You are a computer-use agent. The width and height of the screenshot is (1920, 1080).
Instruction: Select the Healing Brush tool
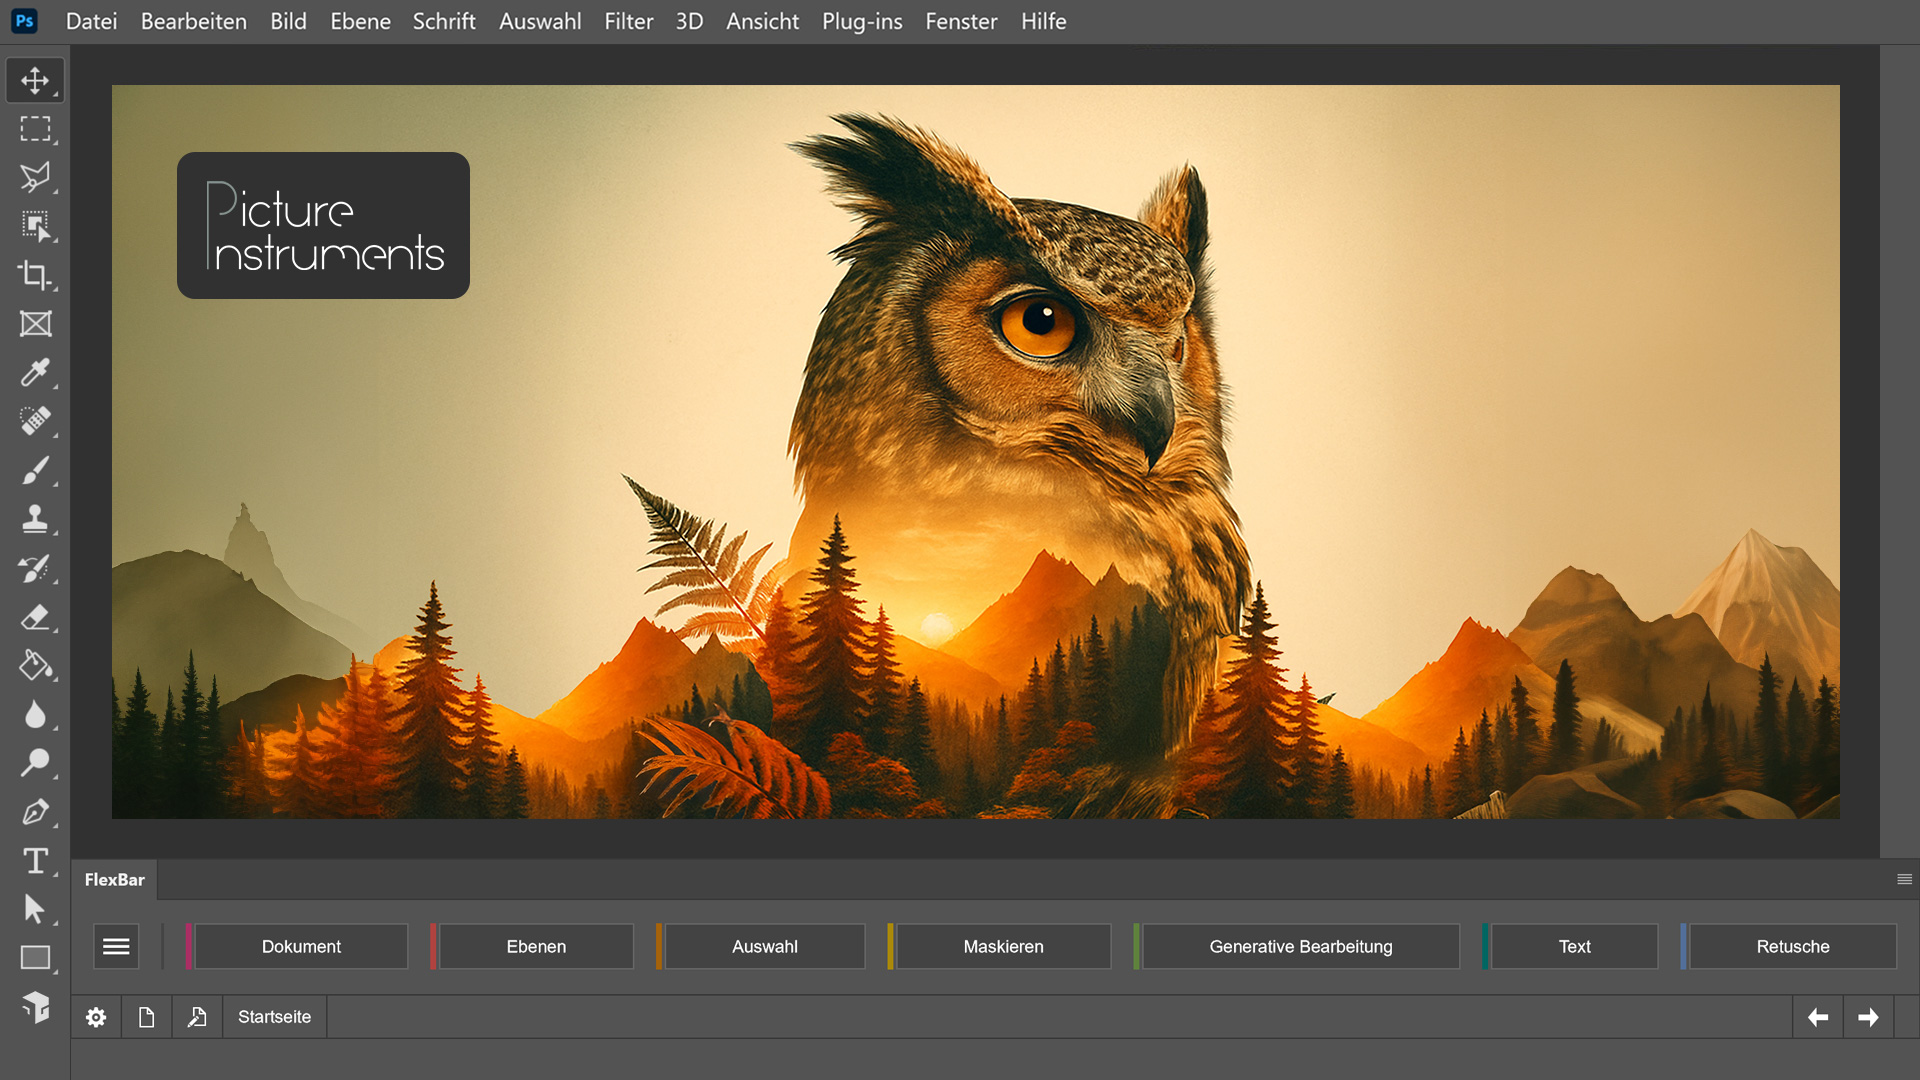pos(35,421)
